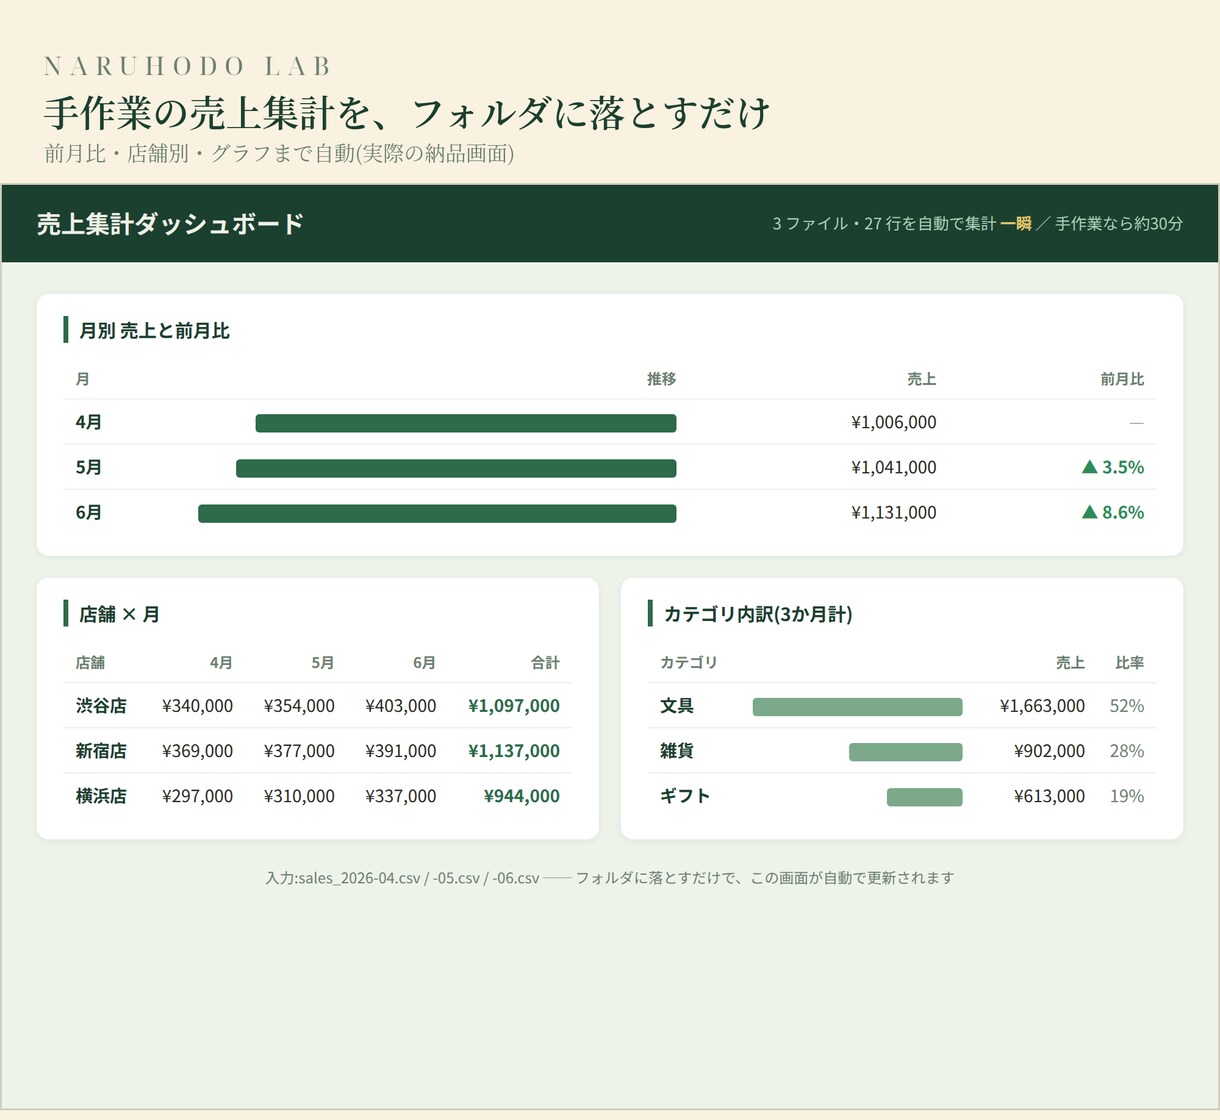Click the ¥403,000 cell for 渋谷店
The height and width of the screenshot is (1120, 1220).
click(401, 705)
